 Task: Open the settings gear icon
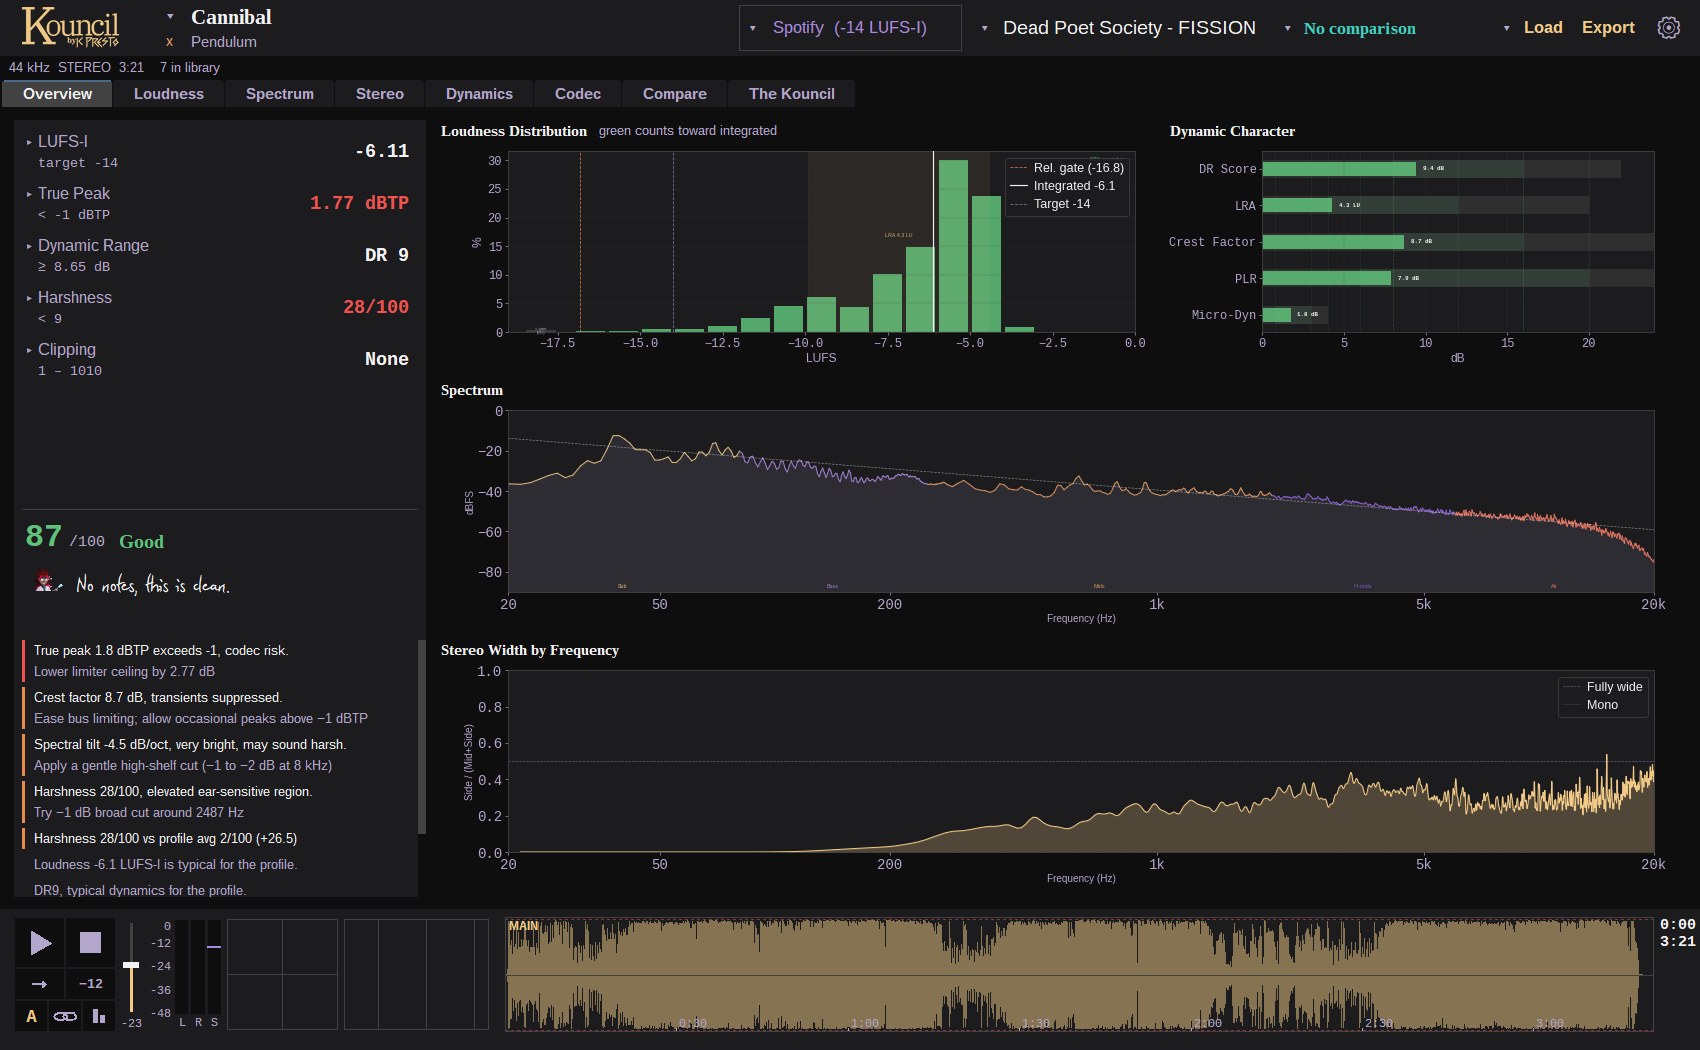[x=1668, y=28]
